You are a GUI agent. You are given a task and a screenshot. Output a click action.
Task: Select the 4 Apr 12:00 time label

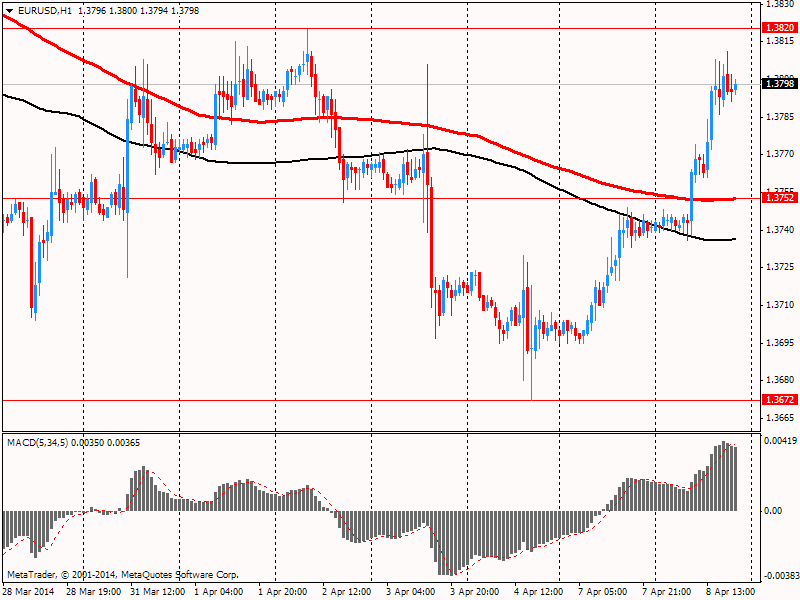538,592
